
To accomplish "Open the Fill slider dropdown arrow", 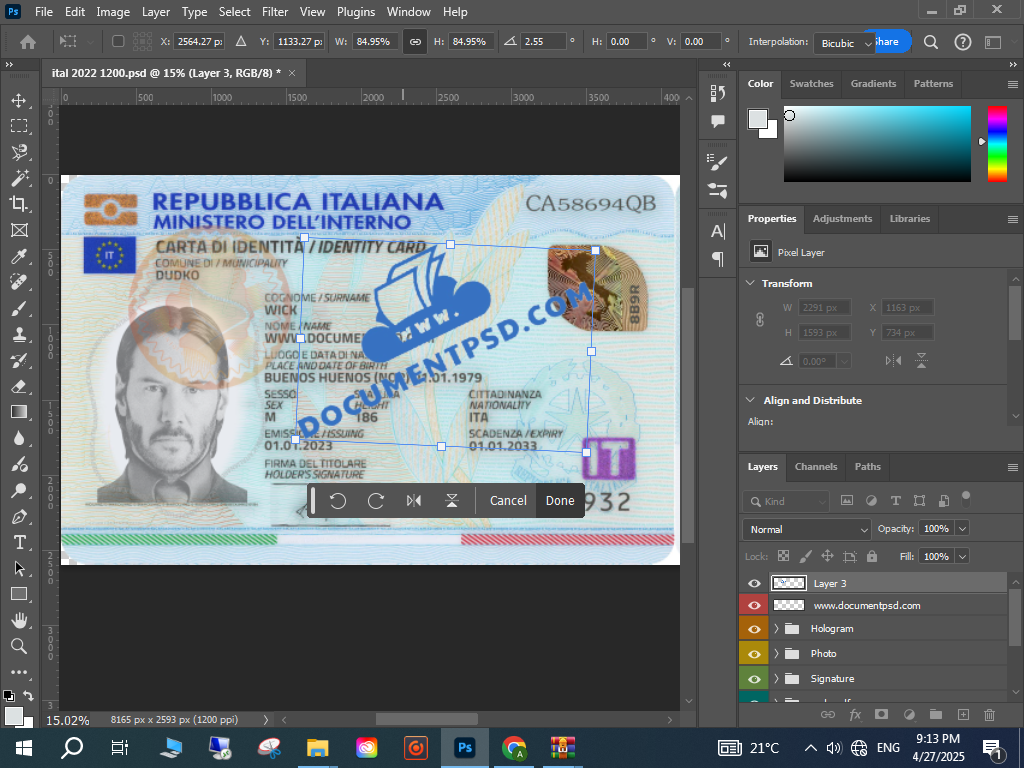I will pyautogui.click(x=963, y=556).
